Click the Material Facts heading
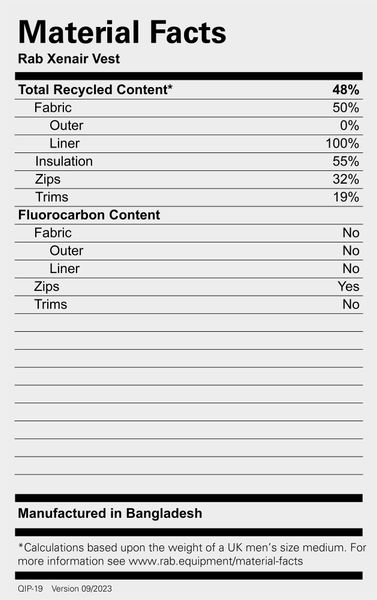 click(122, 32)
